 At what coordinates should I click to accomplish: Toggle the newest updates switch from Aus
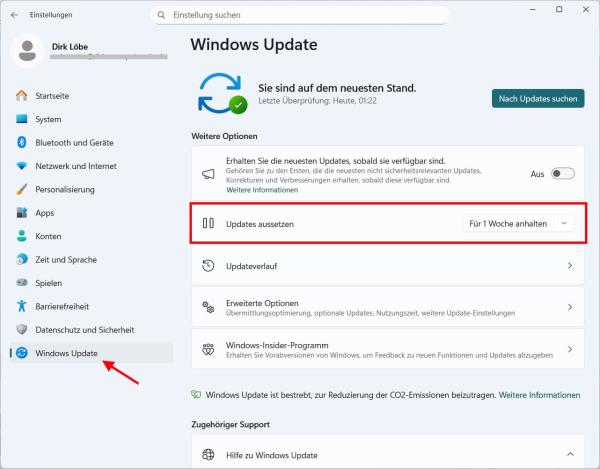coord(562,174)
